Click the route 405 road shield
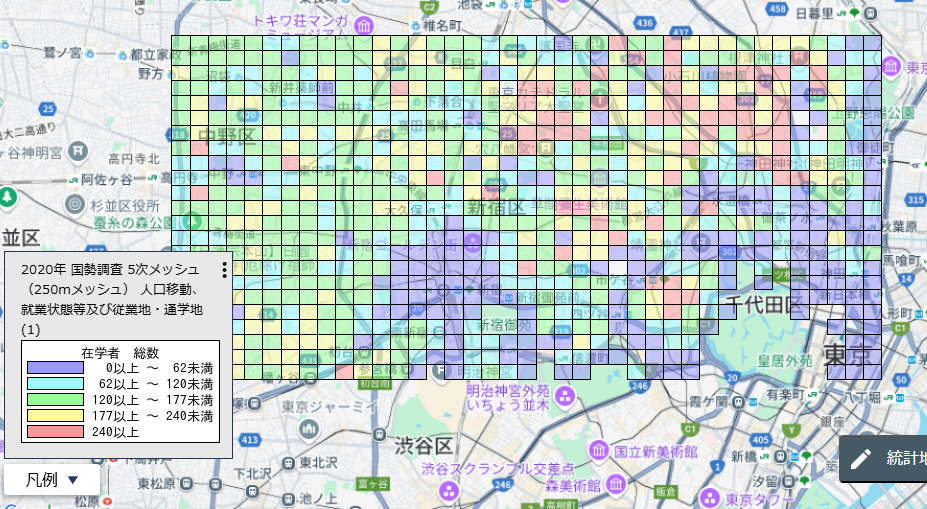 click(761, 439)
